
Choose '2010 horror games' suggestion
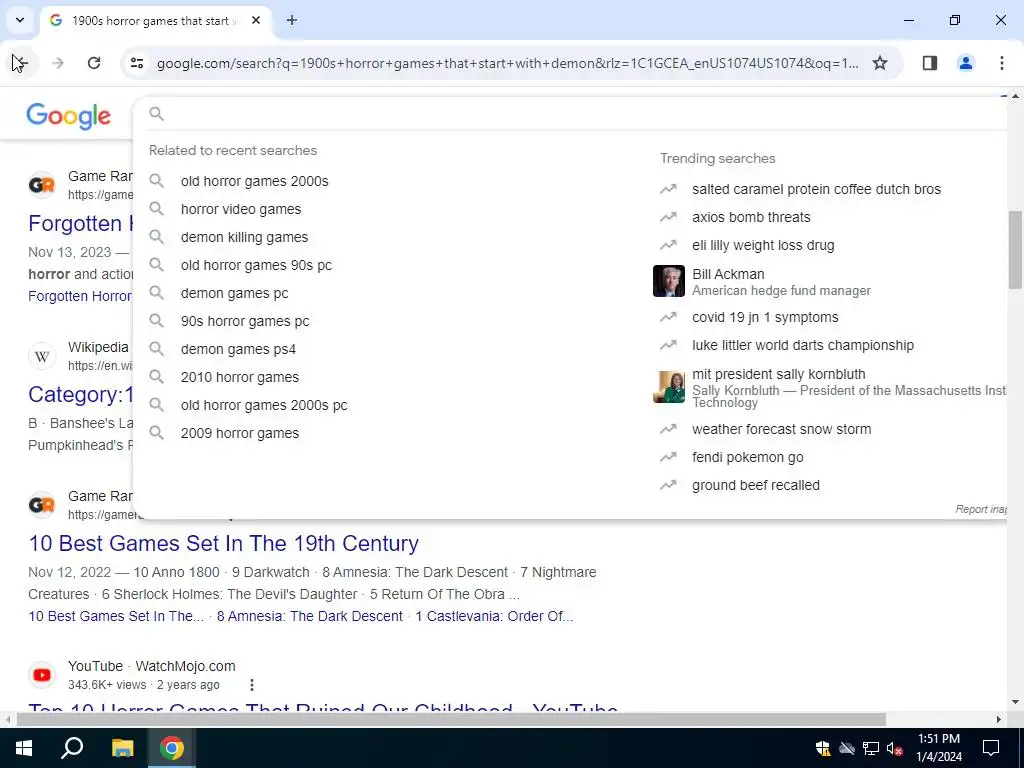click(x=240, y=377)
